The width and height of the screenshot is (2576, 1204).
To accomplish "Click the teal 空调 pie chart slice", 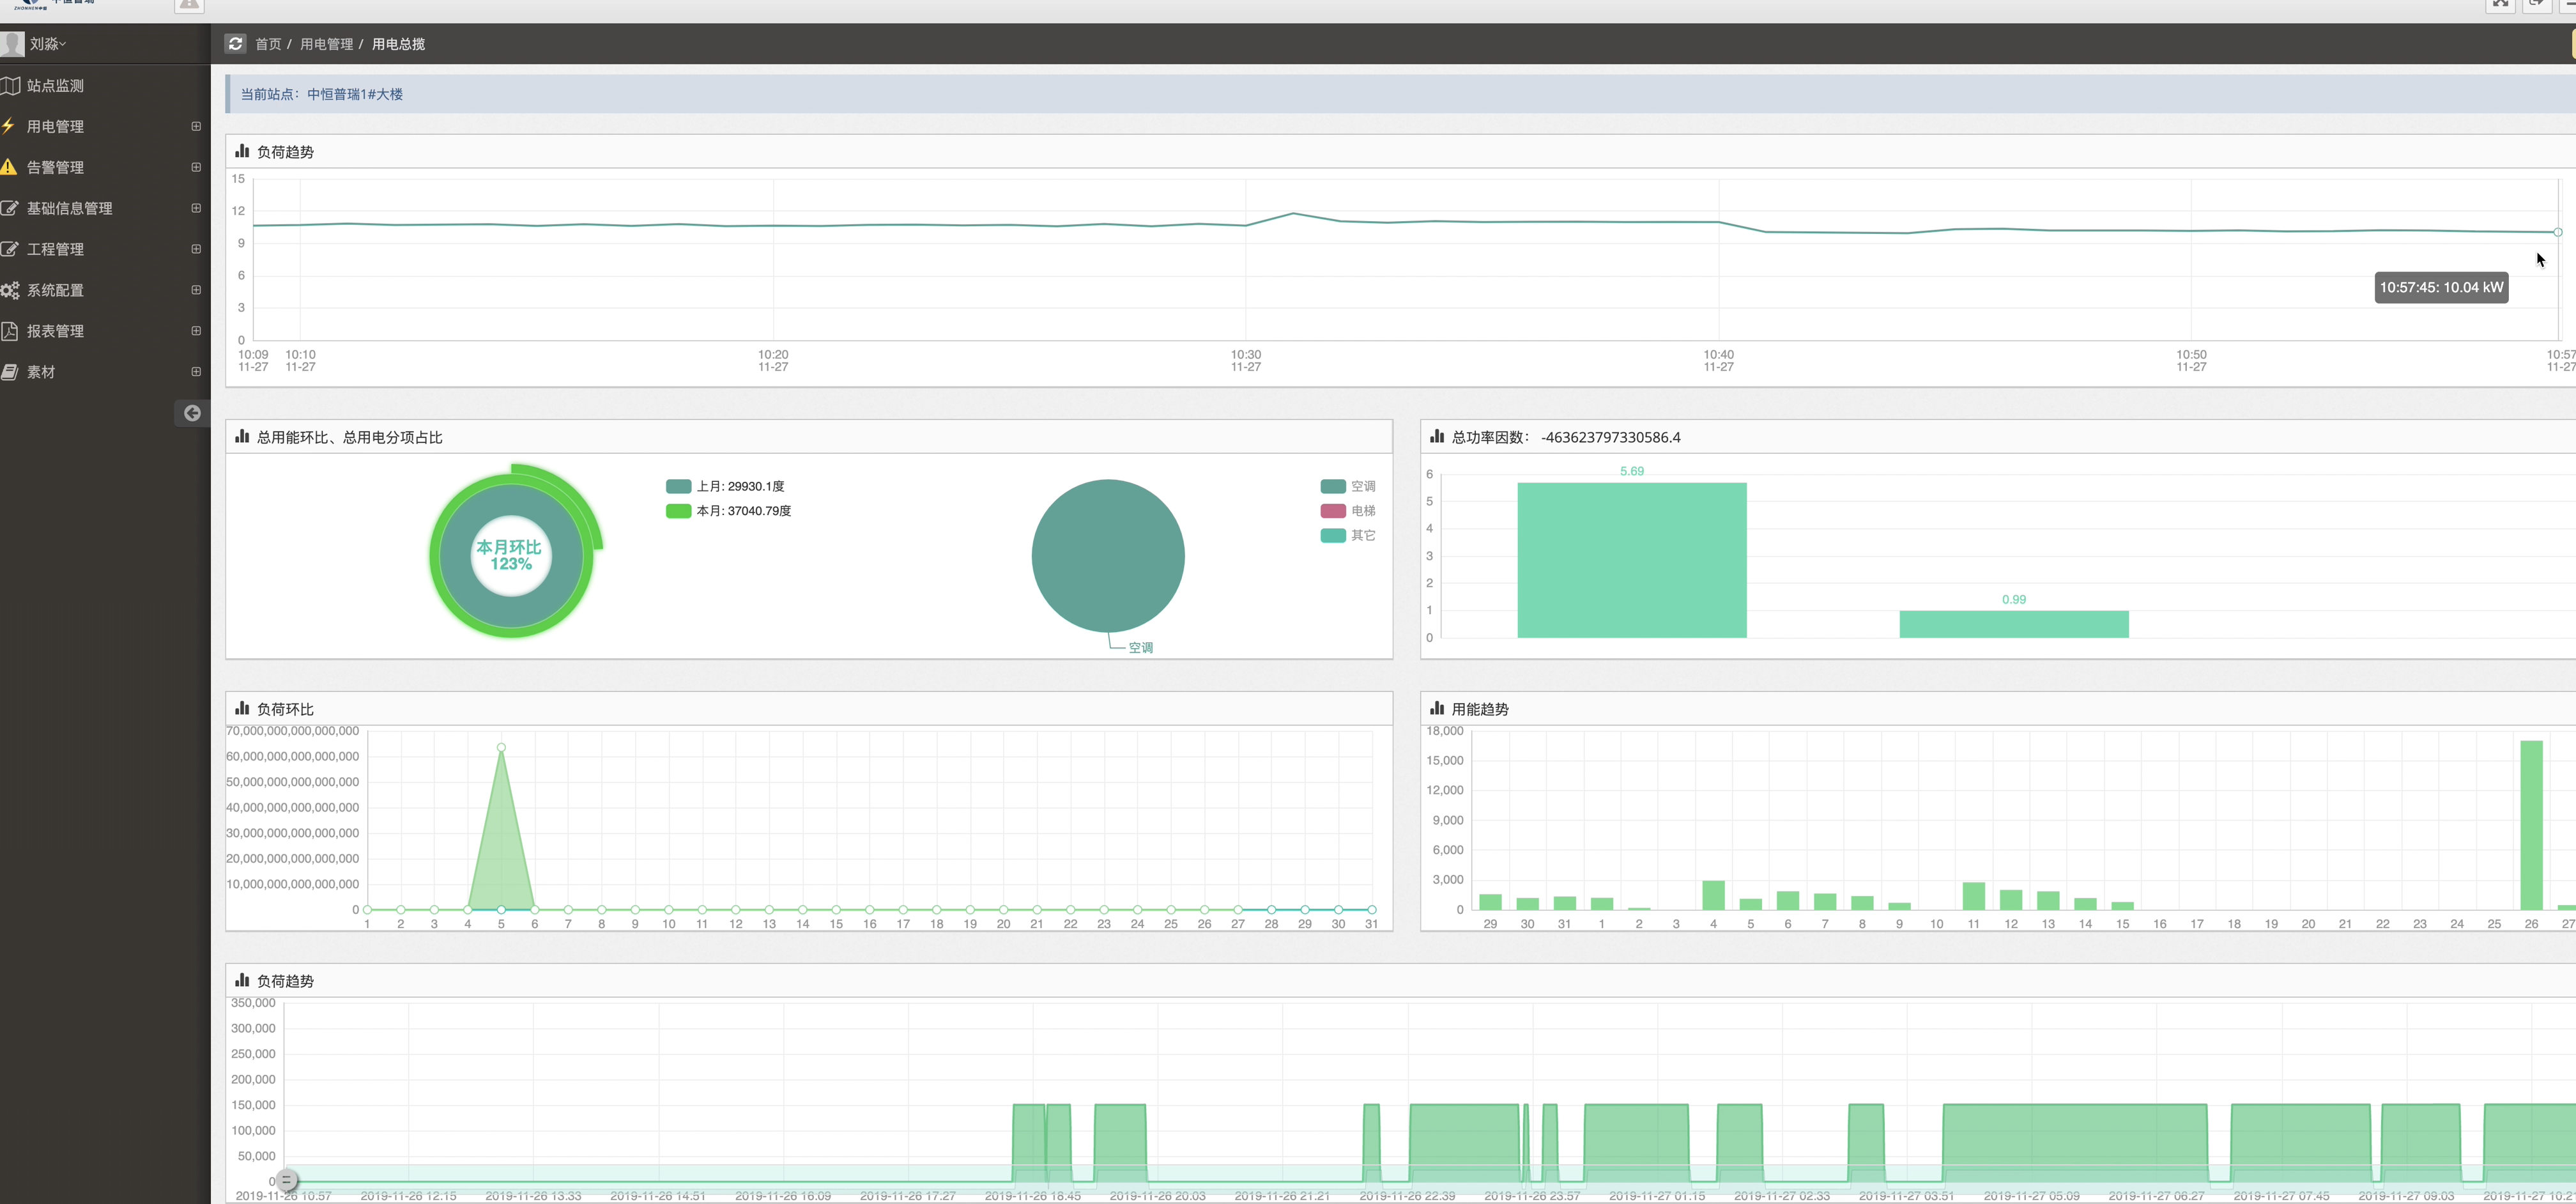I will pos(1108,556).
